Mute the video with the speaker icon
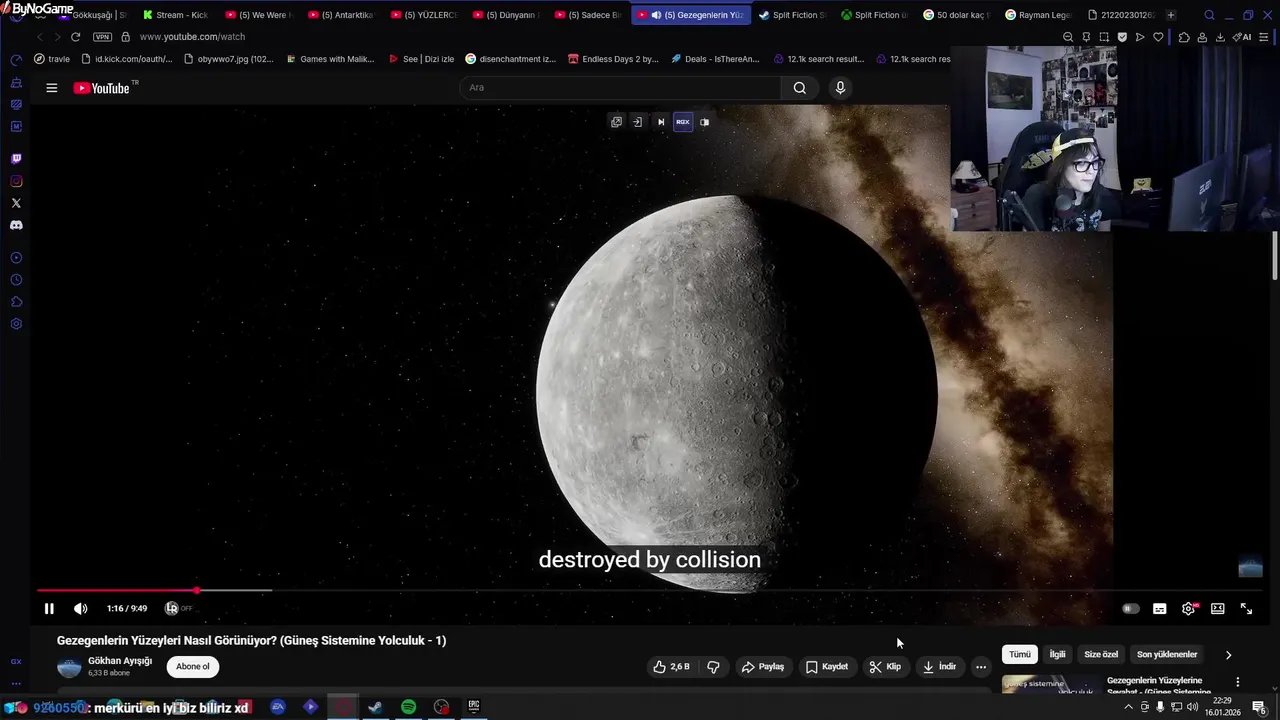 (x=81, y=608)
